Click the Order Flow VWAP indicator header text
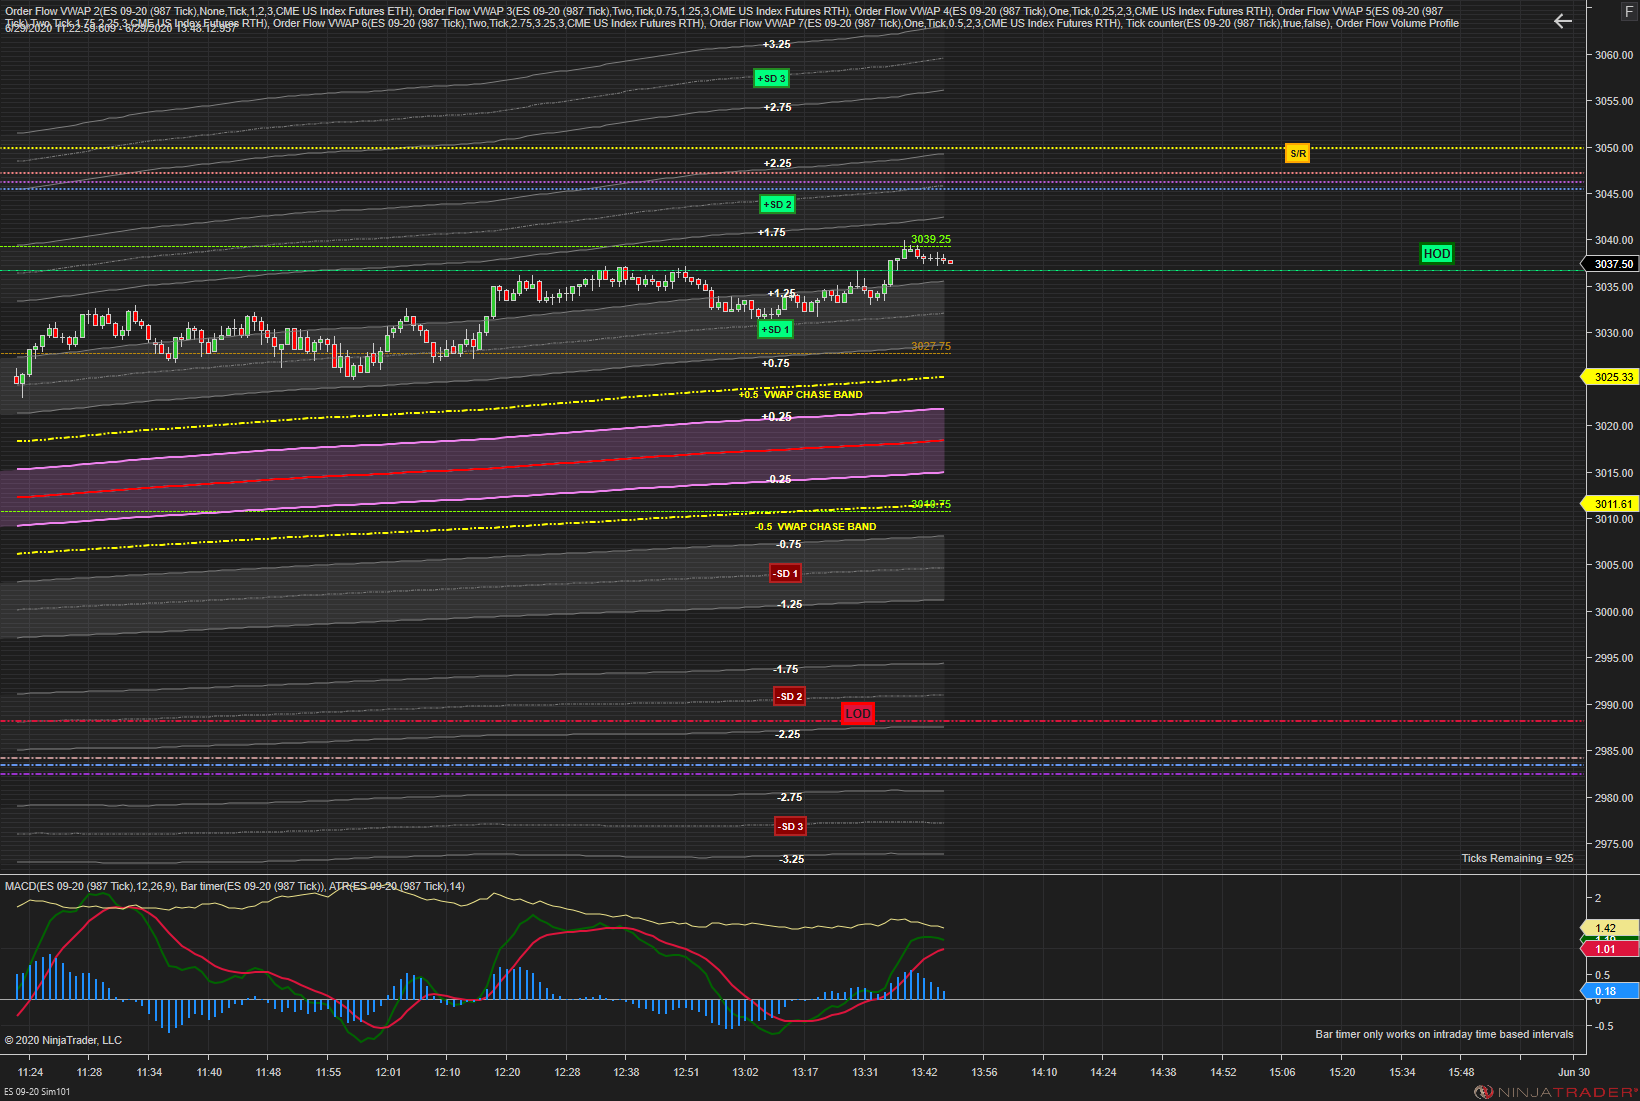1640x1101 pixels. click(x=731, y=17)
